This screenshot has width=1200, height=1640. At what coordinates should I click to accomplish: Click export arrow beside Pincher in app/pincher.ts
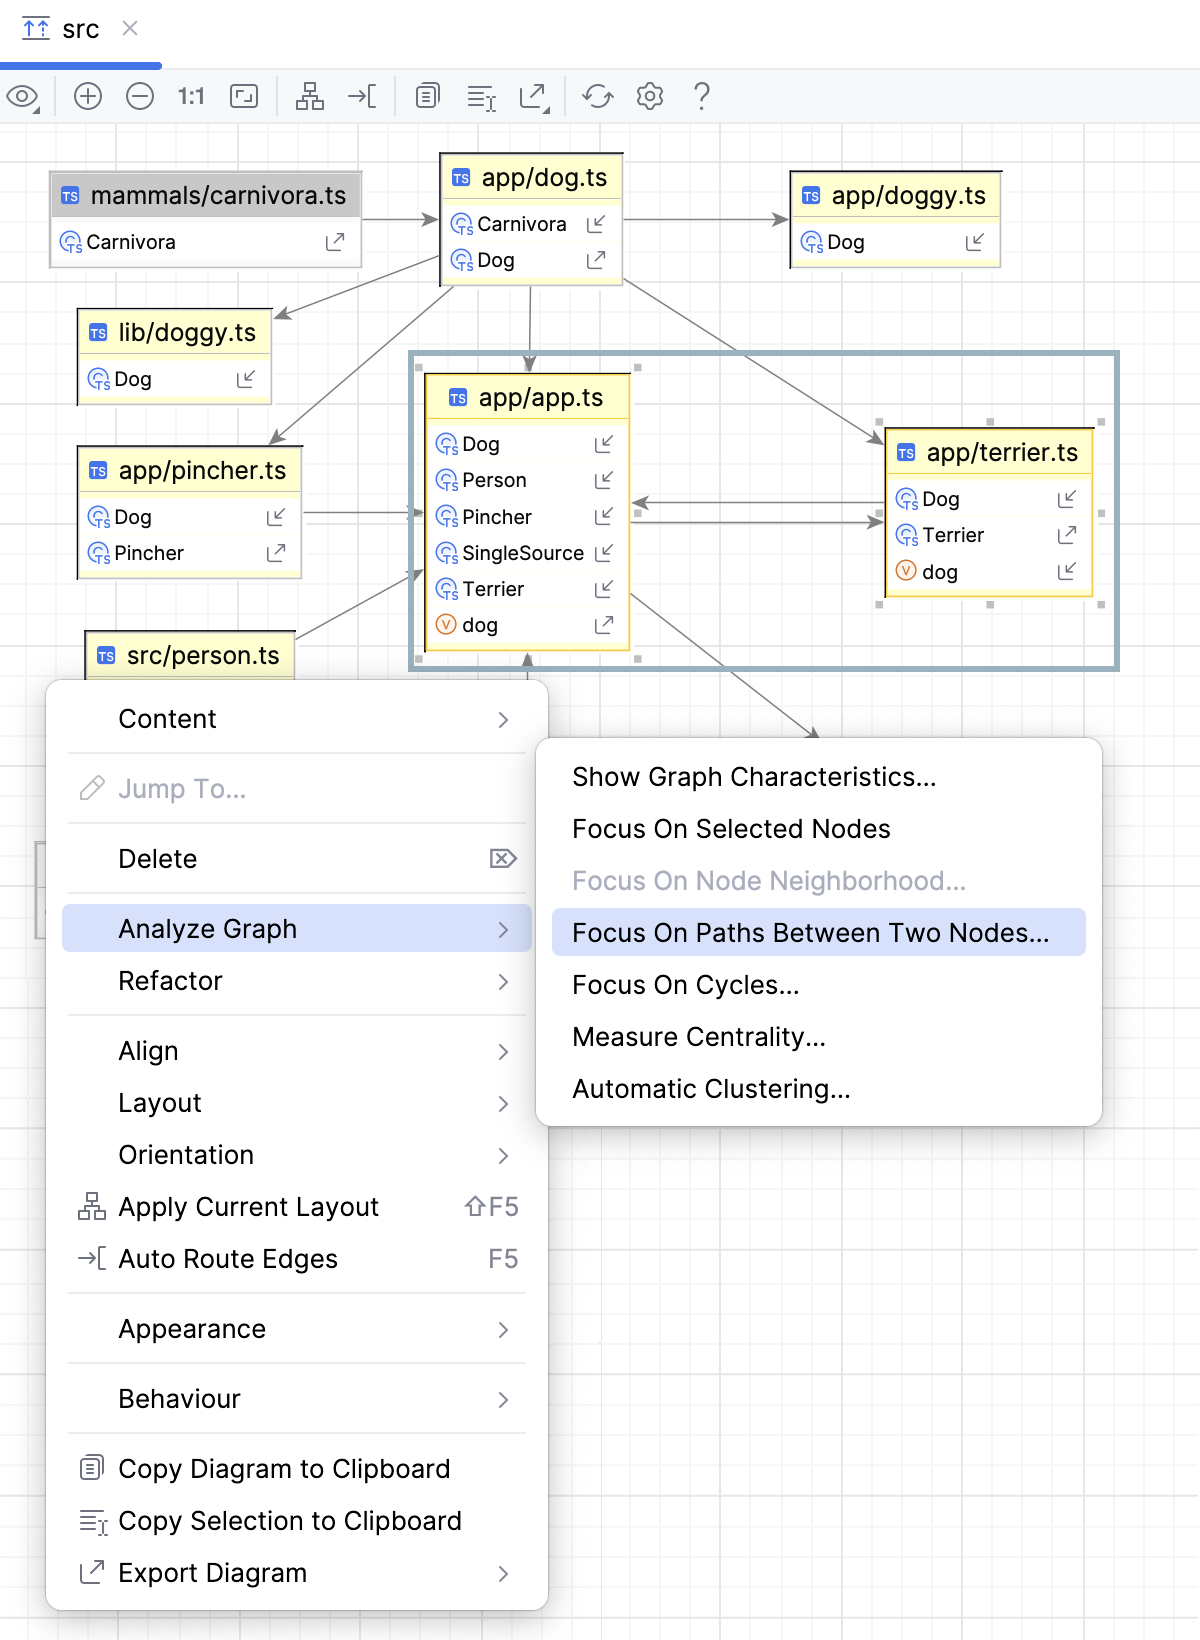click(276, 553)
